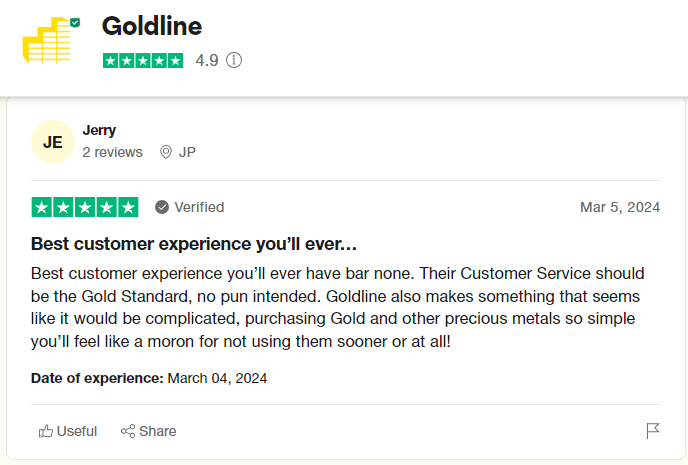This screenshot has height=465, width=688.
Task: Open the 'Best customer experience you'll ever…' title
Action: coord(194,243)
